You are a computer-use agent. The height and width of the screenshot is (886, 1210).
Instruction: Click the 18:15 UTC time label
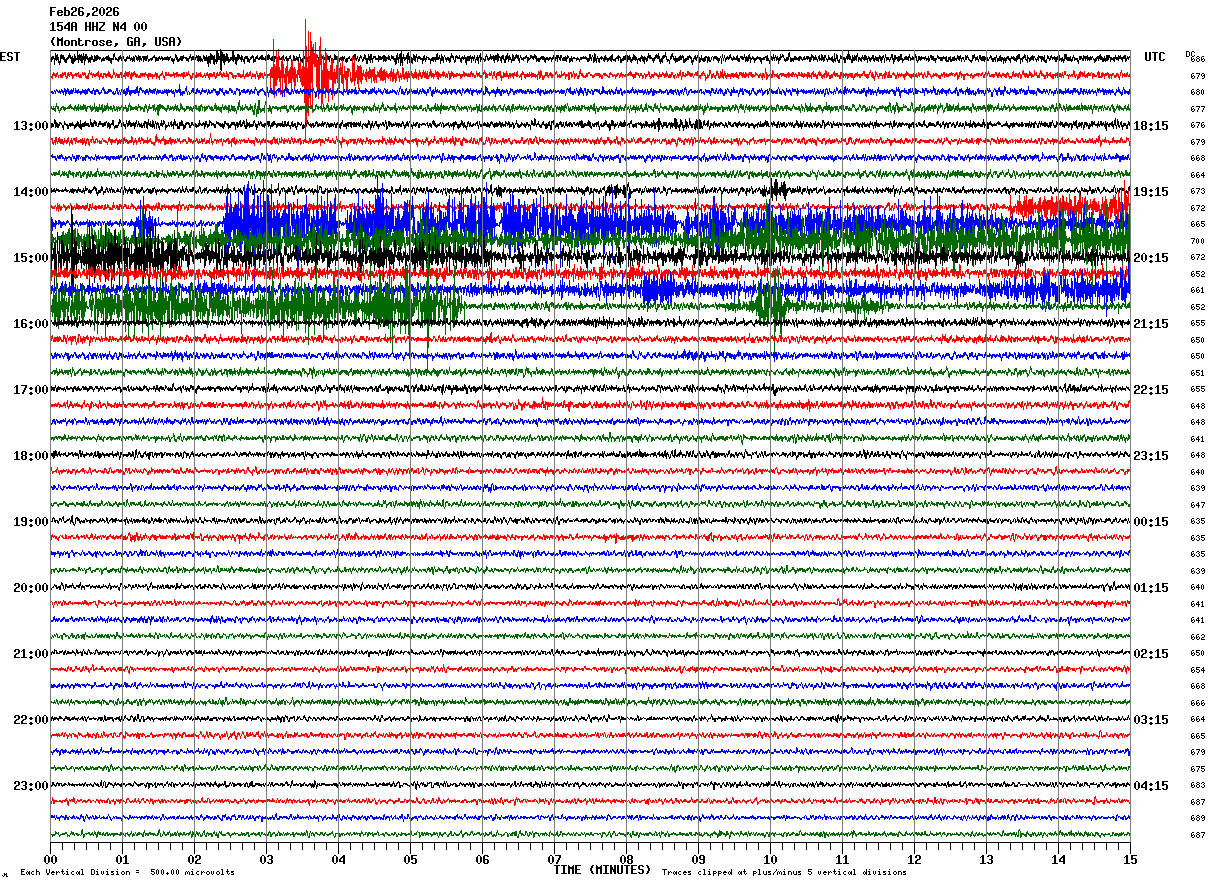(1151, 126)
